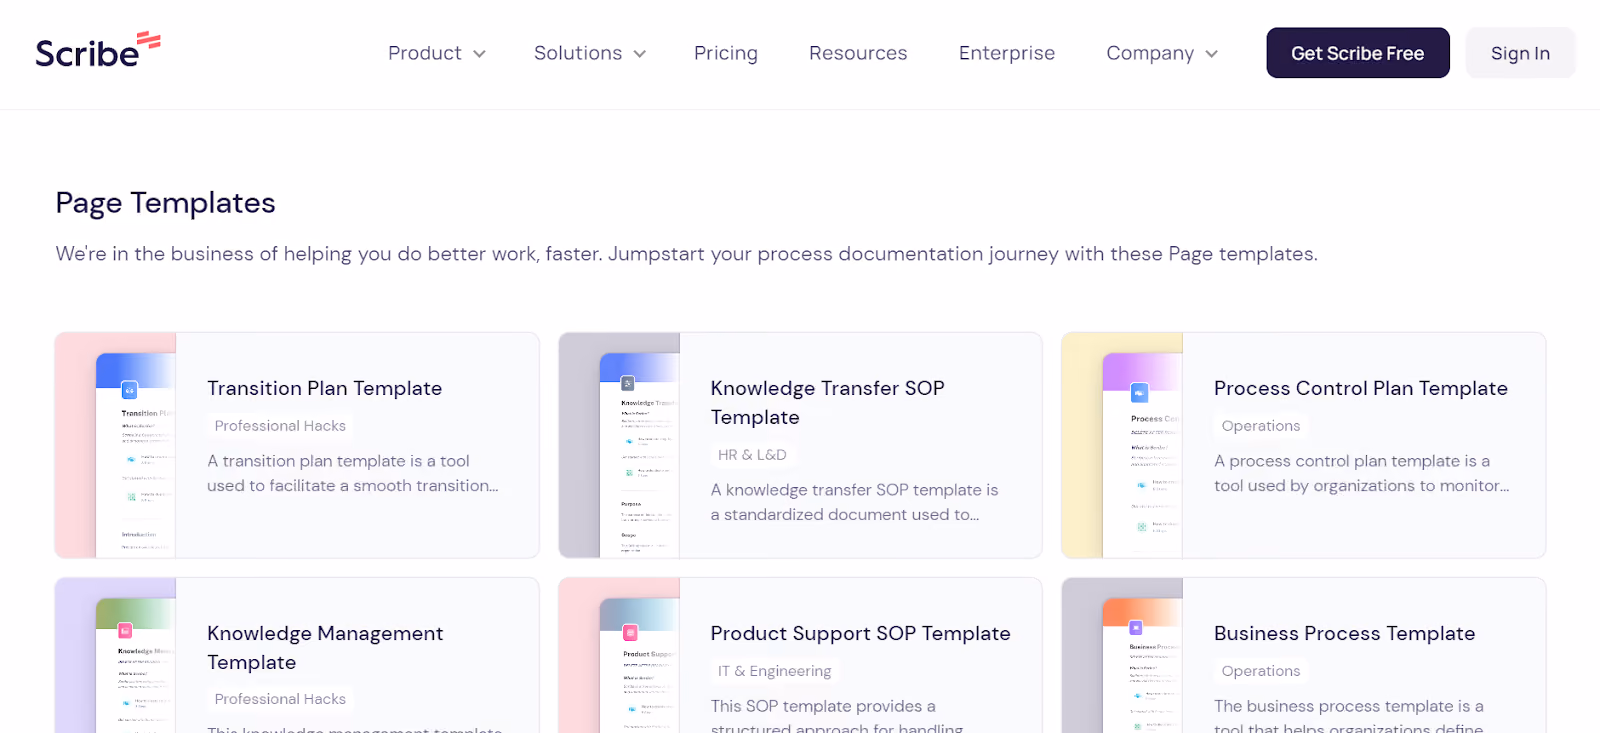Select Professional Hacks tag on Knowledge Management

pyautogui.click(x=280, y=699)
